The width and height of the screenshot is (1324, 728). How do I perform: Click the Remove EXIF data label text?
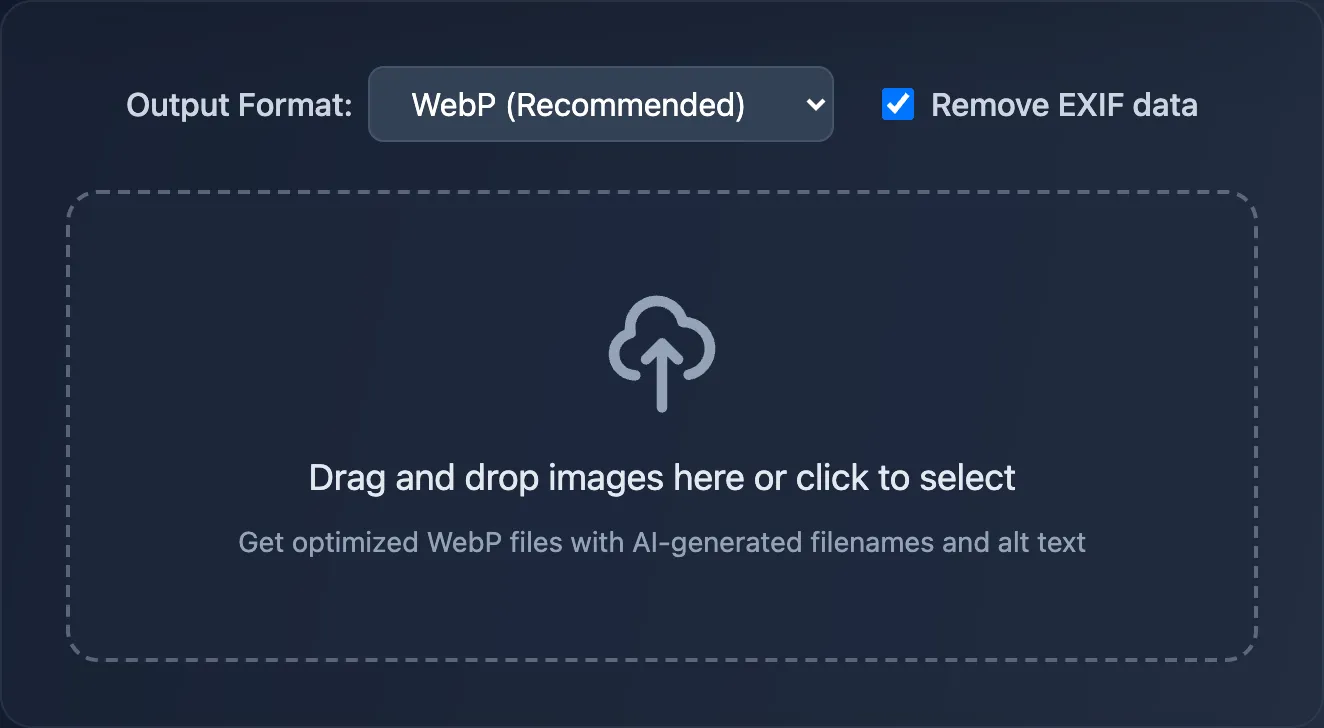pyautogui.click(x=1063, y=104)
